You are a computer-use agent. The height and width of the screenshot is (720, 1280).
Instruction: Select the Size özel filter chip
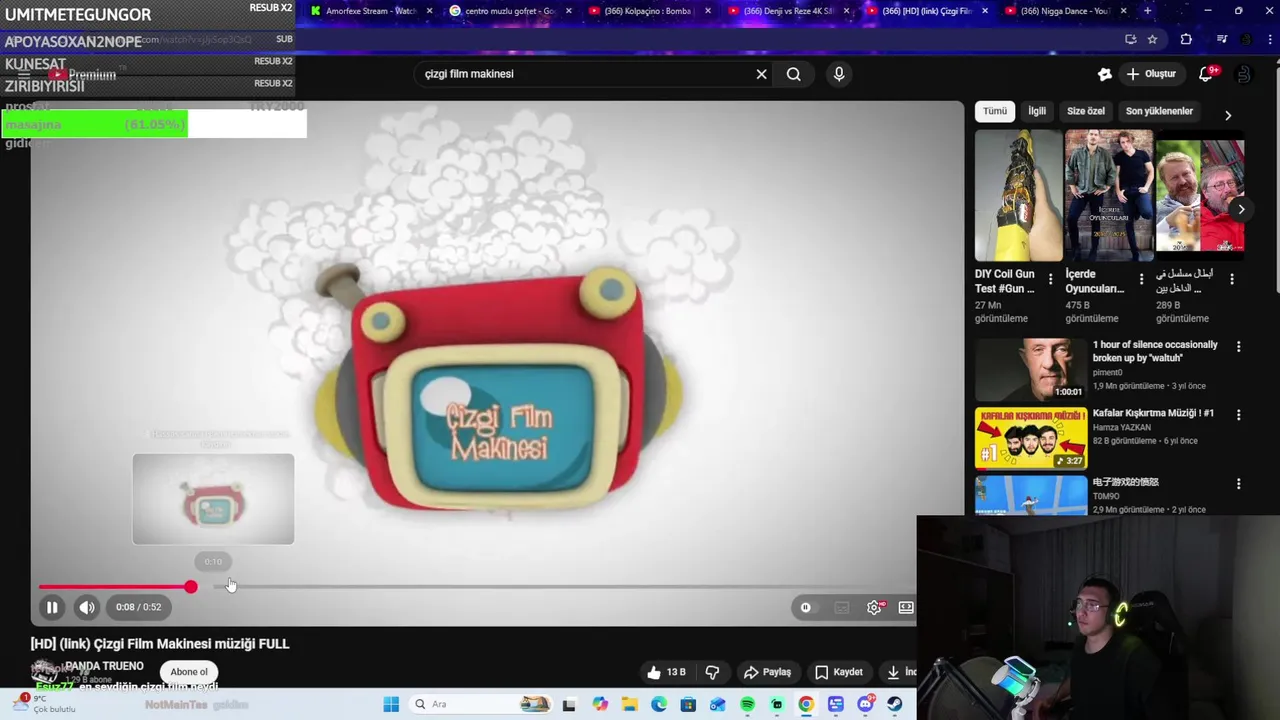coord(1085,111)
